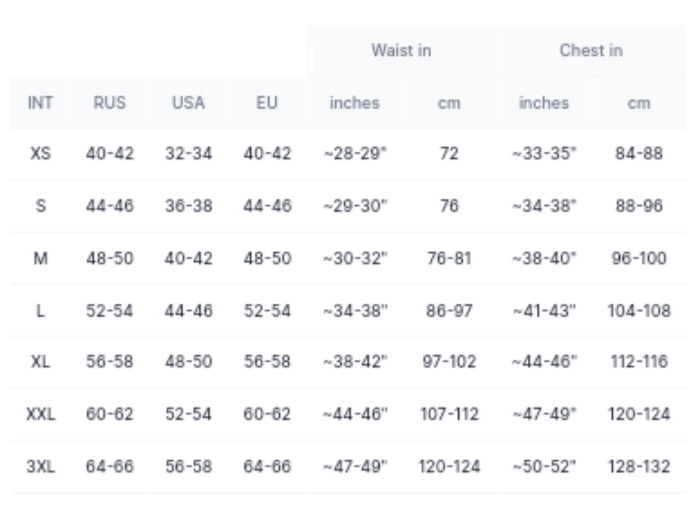This screenshot has height=512, width=700.
Task: Click the USA size 48-50 cell
Action: [x=188, y=362]
